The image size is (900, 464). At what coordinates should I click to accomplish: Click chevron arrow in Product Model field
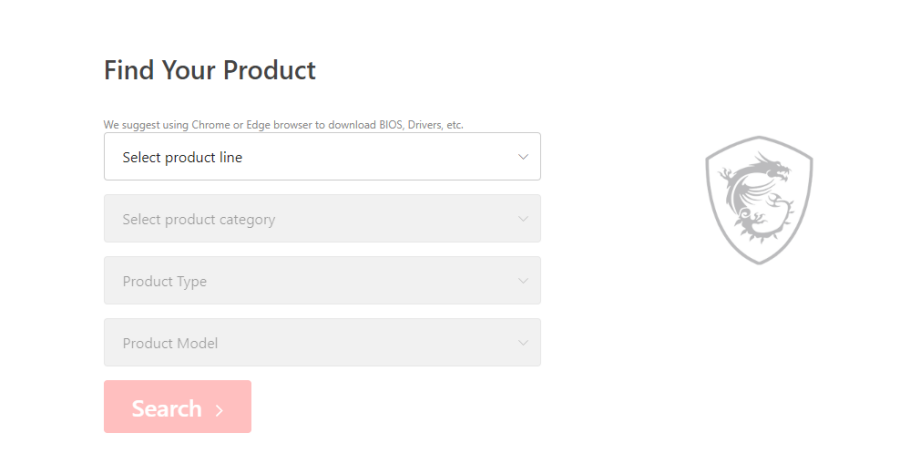tap(522, 343)
